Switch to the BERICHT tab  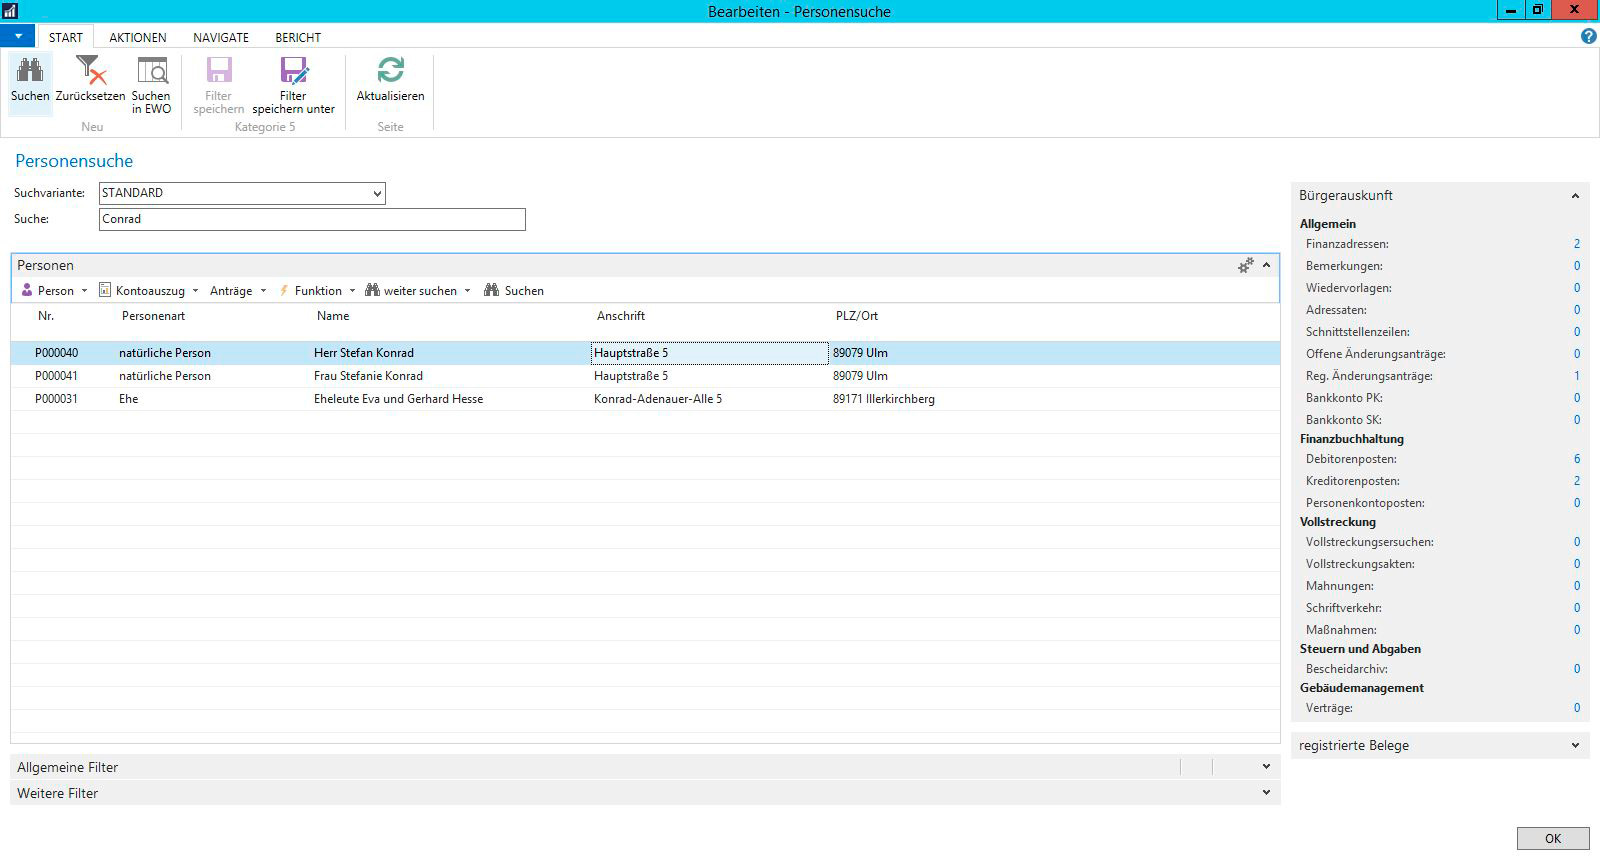click(x=298, y=37)
